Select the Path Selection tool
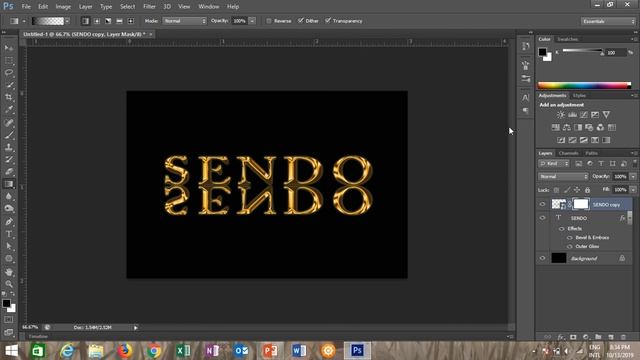This screenshot has height=360, width=640. click(x=9, y=246)
